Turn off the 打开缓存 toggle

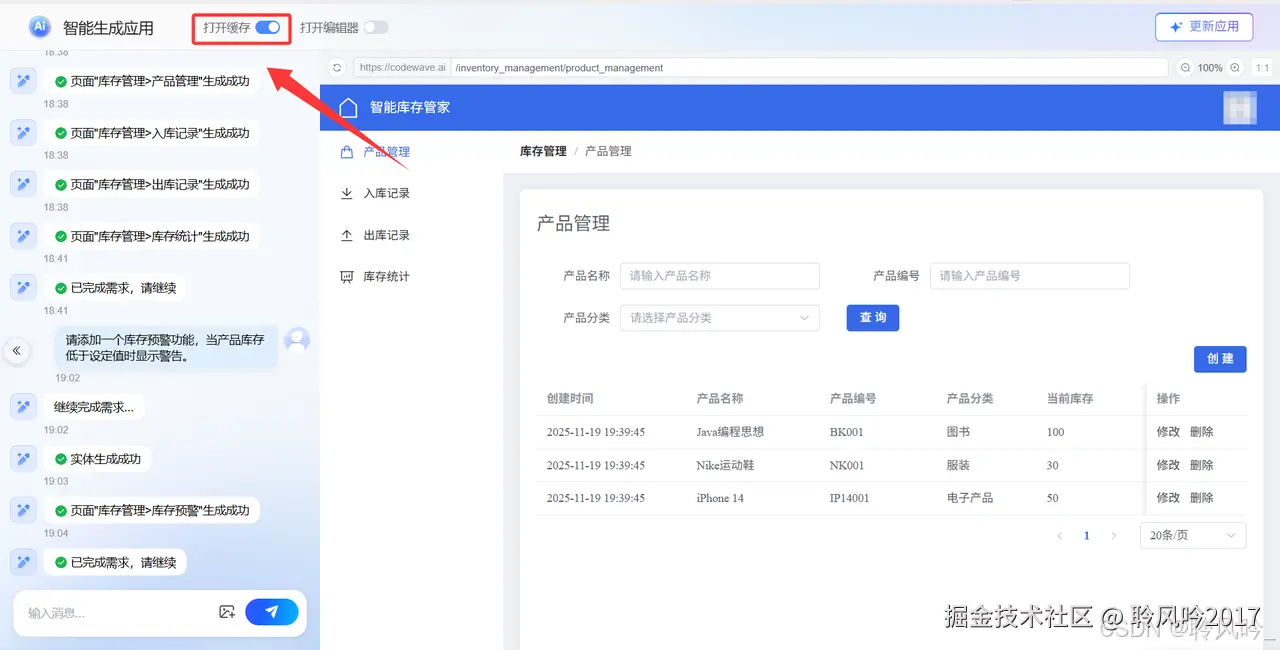[x=265, y=28]
